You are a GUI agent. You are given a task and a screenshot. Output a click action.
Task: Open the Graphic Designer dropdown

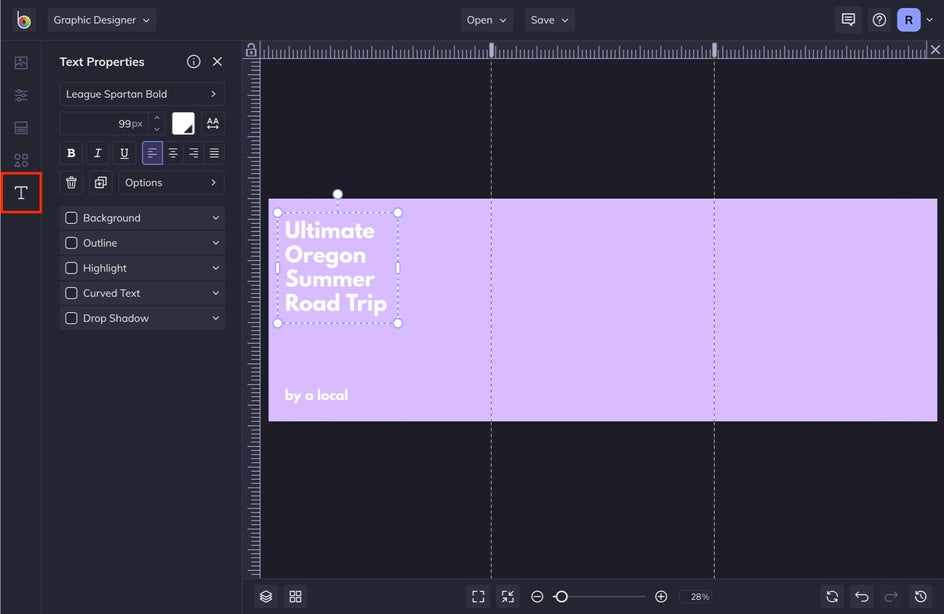coord(102,20)
